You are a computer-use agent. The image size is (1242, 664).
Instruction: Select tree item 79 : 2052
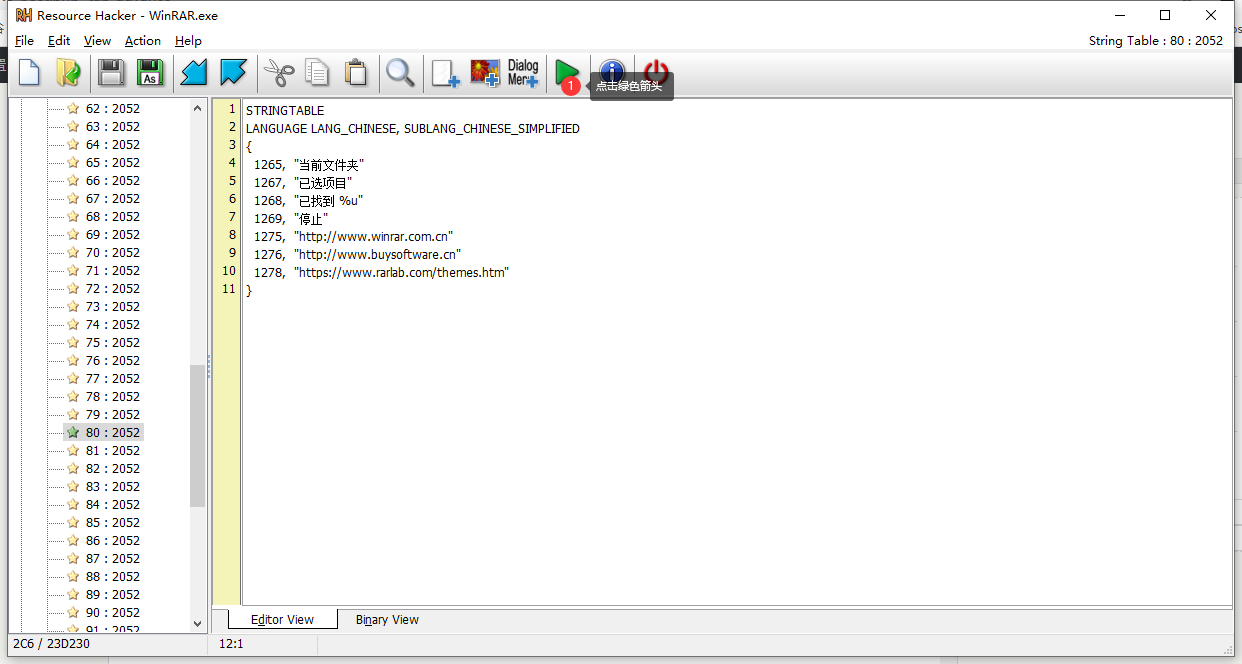click(x=112, y=415)
